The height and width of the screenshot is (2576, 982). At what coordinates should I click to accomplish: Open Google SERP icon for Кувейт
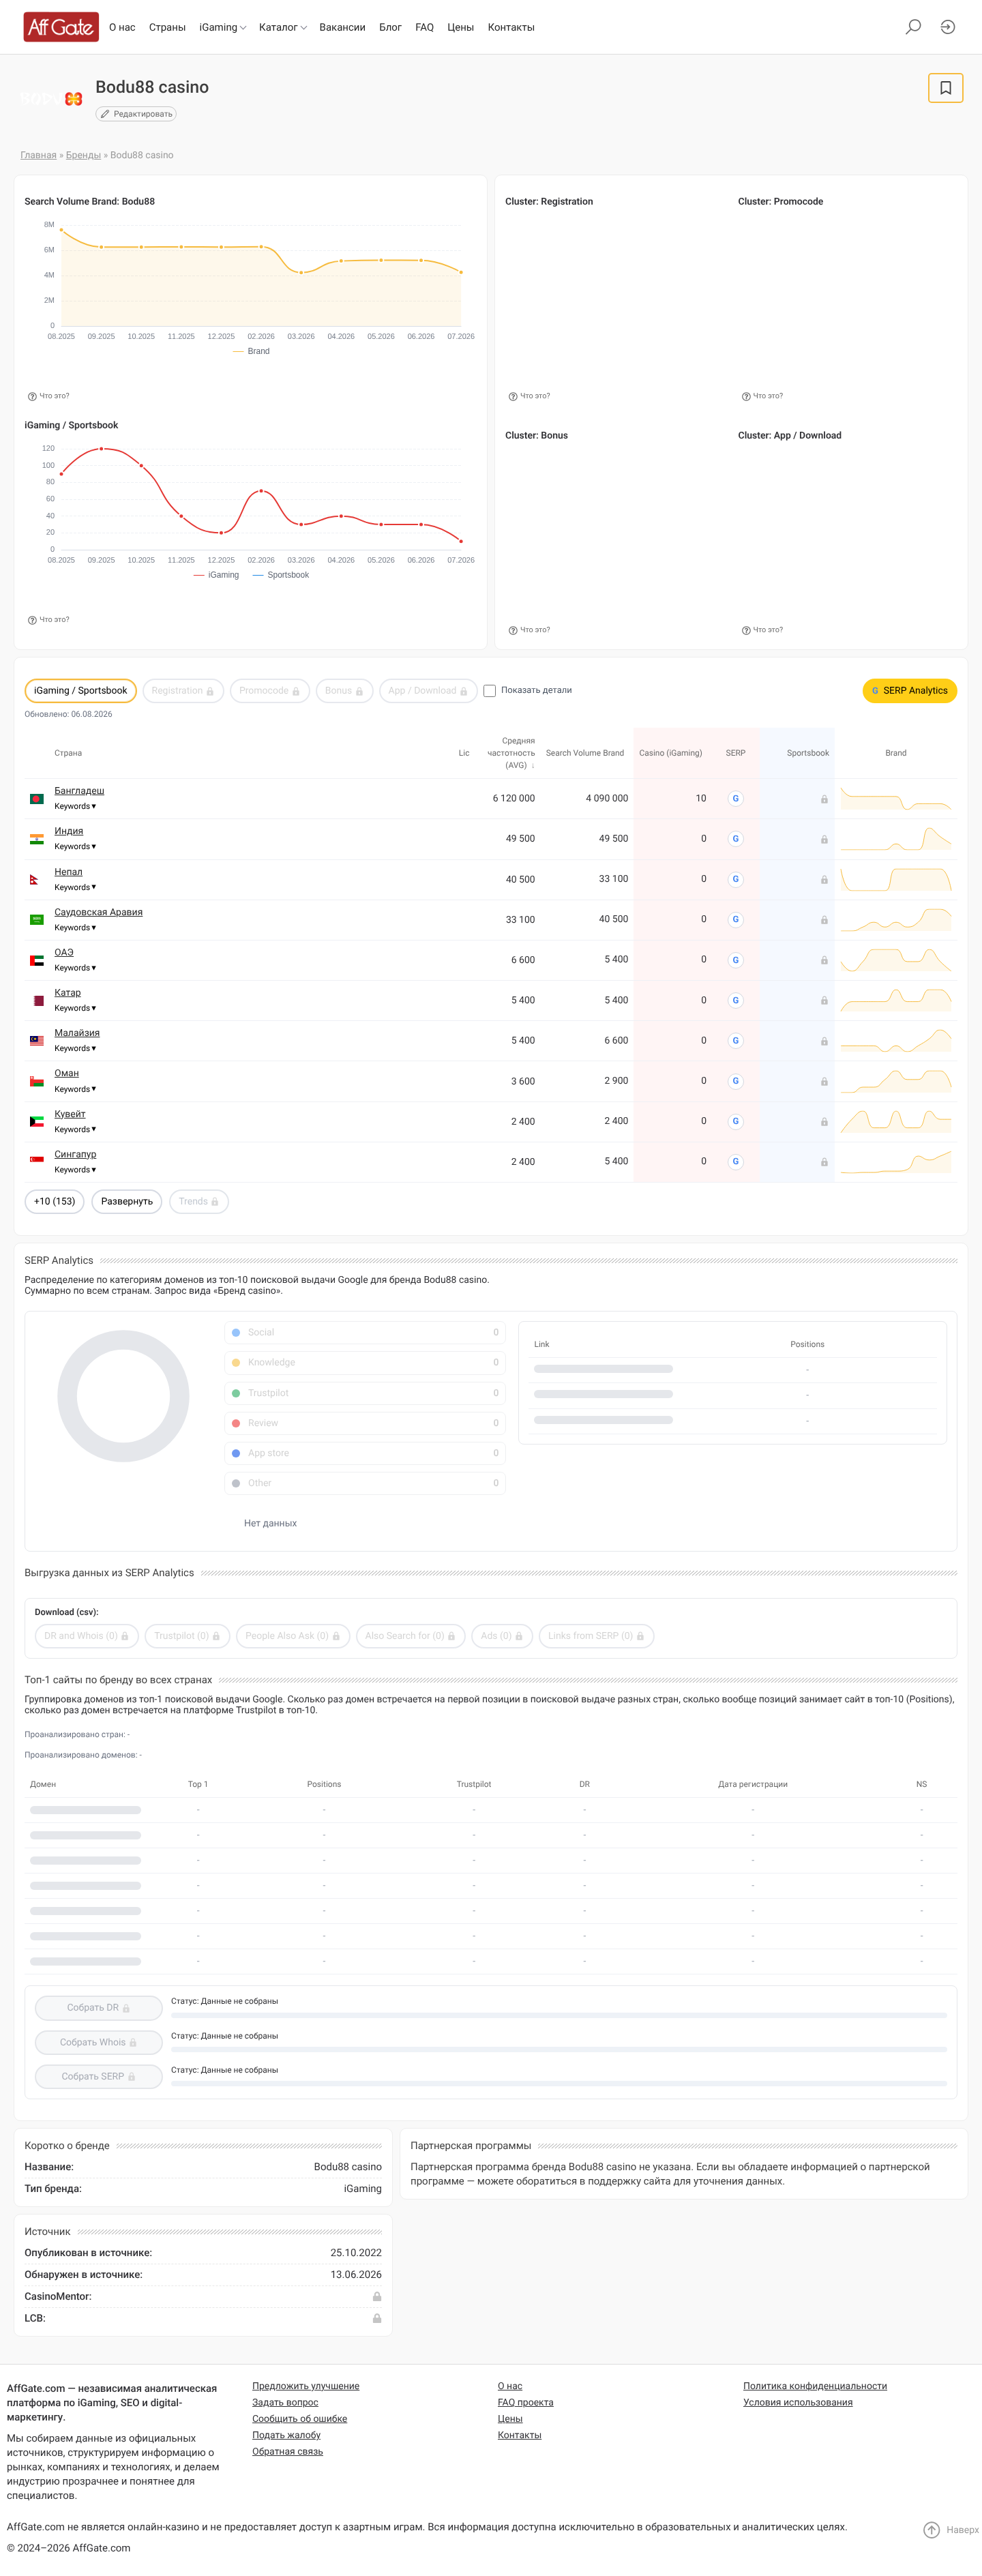pos(735,1121)
